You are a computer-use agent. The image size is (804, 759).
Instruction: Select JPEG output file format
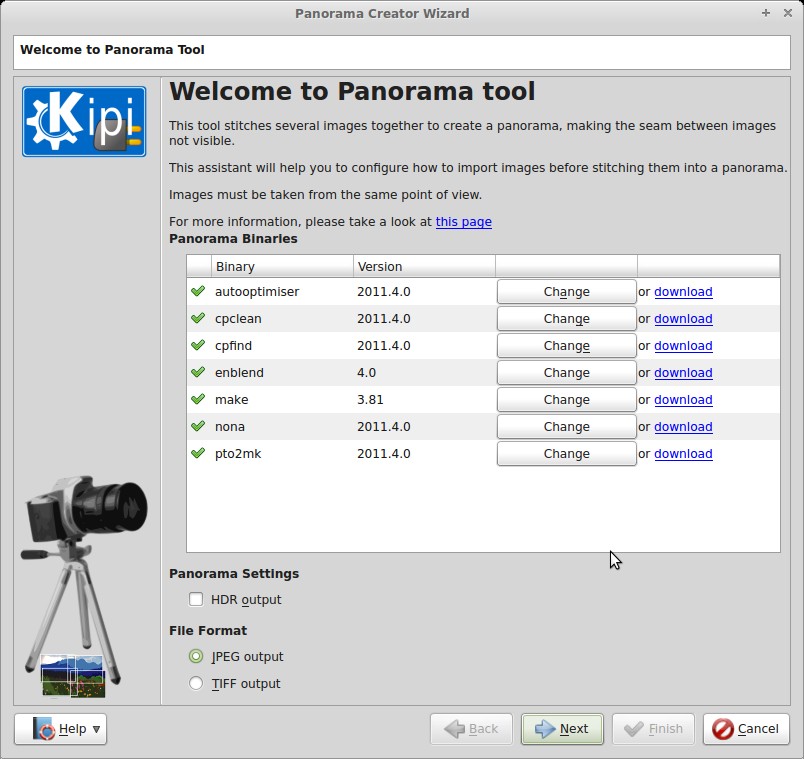[196, 656]
